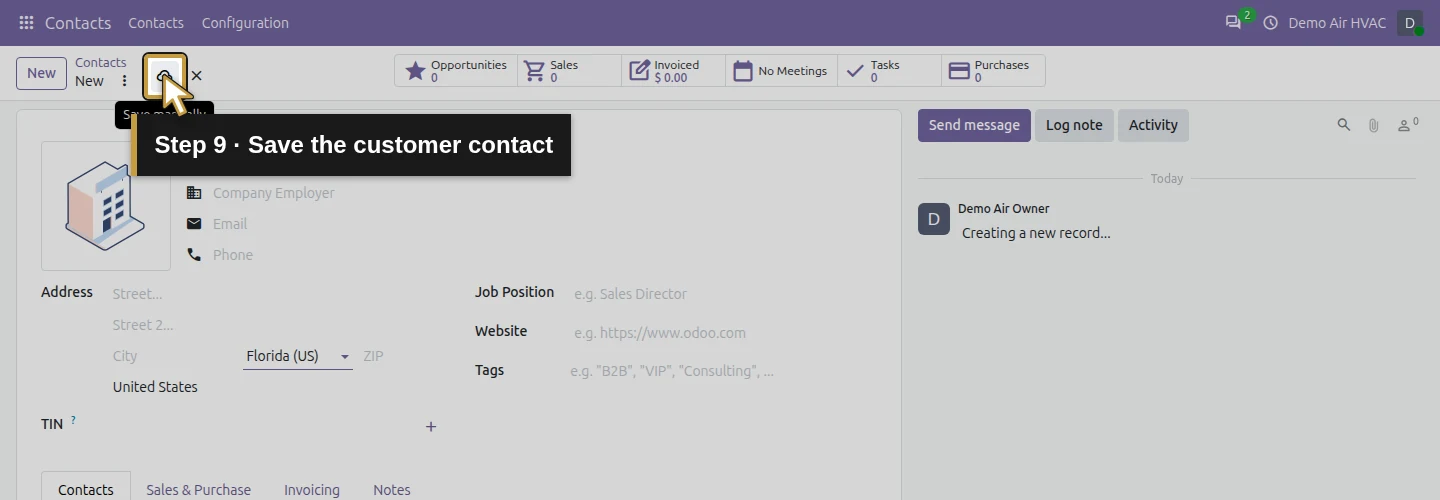Image resolution: width=1440 pixels, height=500 pixels.
Task: Open the apps grid menu icon
Action: click(x=26, y=22)
